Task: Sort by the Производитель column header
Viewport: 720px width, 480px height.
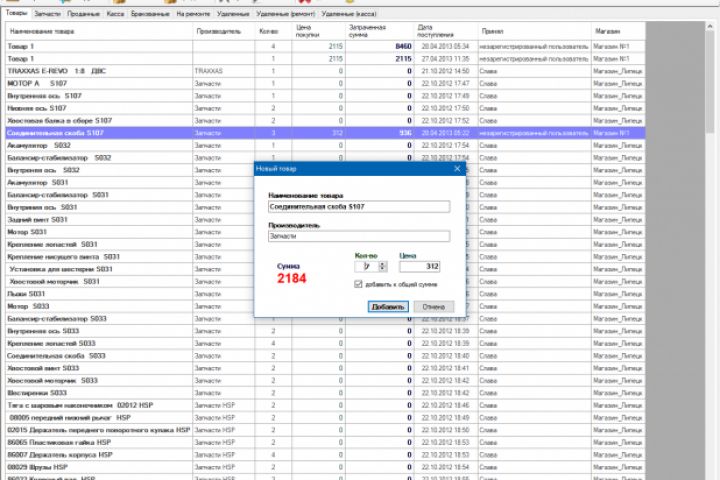Action: point(224,31)
